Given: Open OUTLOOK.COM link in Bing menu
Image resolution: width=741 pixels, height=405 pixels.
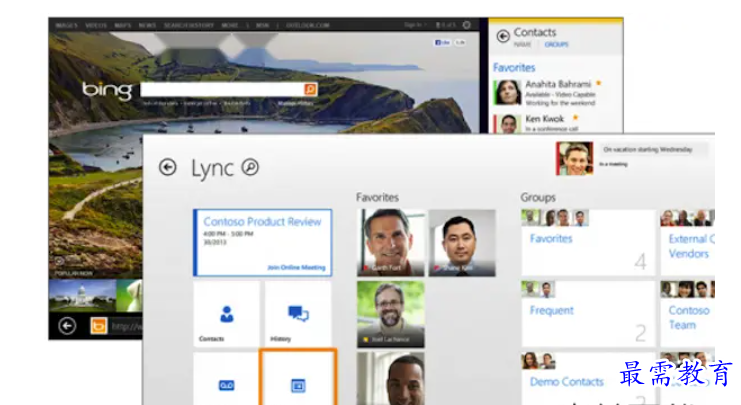Looking at the screenshot, I should tap(308, 26).
